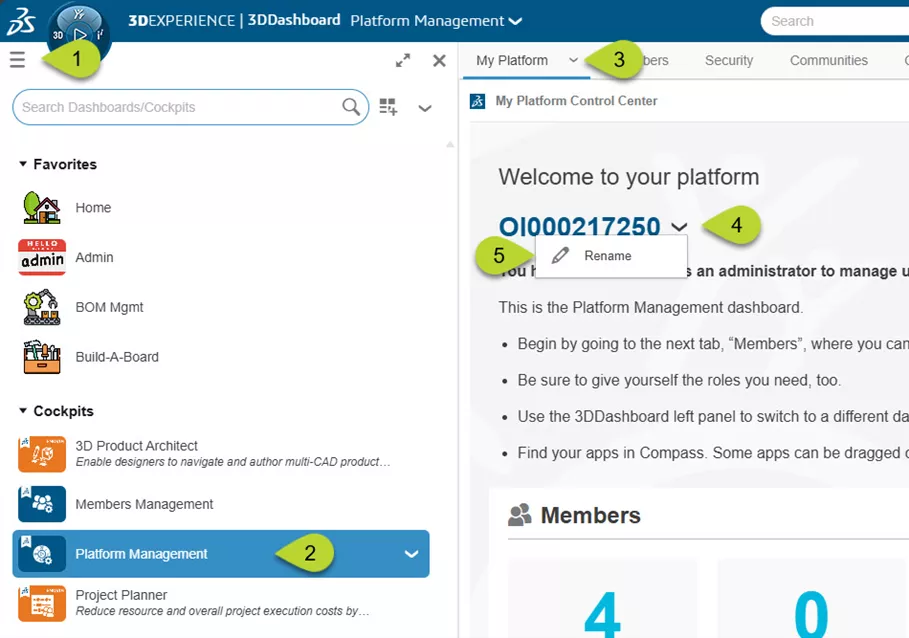Collapse the Cockpits section

[23, 411]
